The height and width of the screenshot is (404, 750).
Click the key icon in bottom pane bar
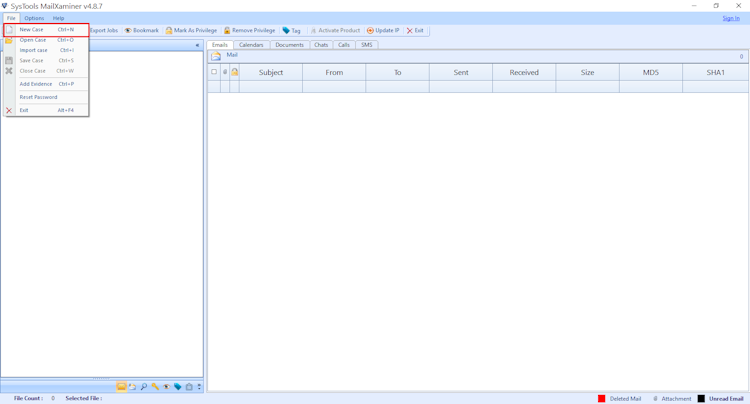(155, 387)
